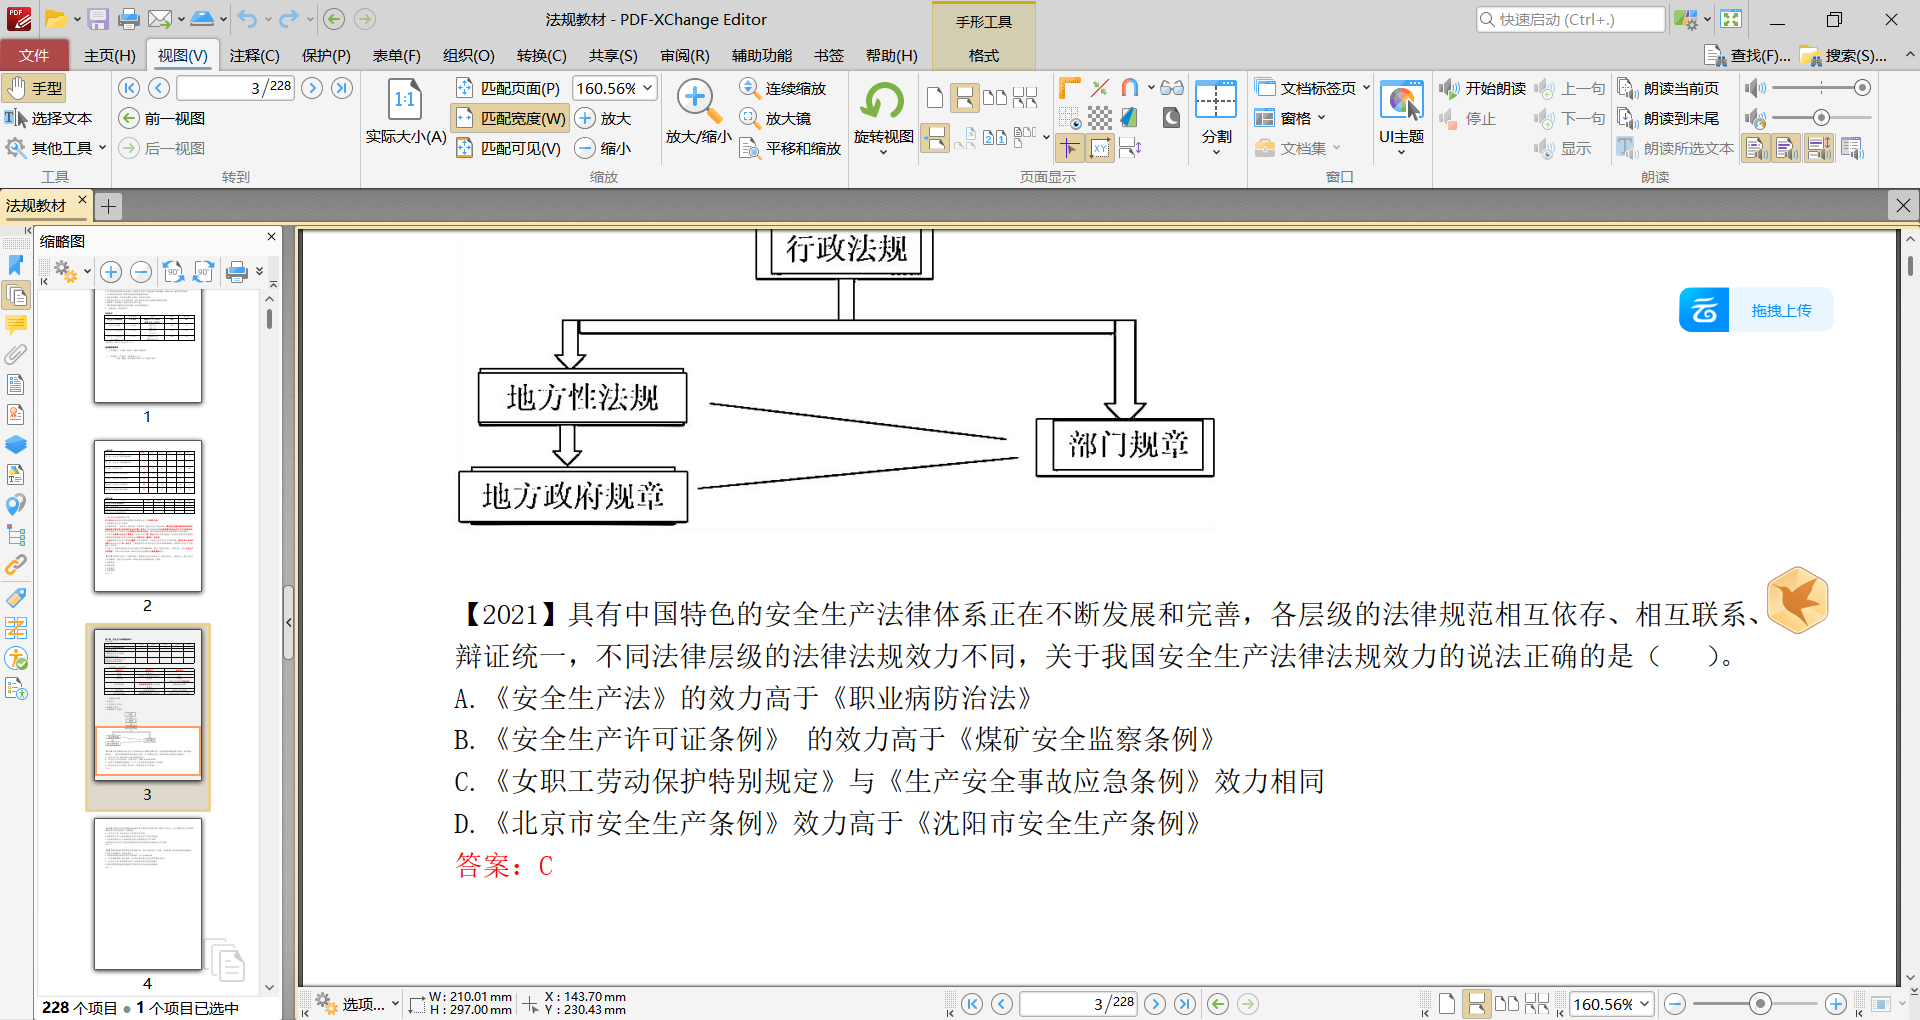
Task: Click the reading glasses loupe icon
Action: pyautogui.click(x=1172, y=88)
